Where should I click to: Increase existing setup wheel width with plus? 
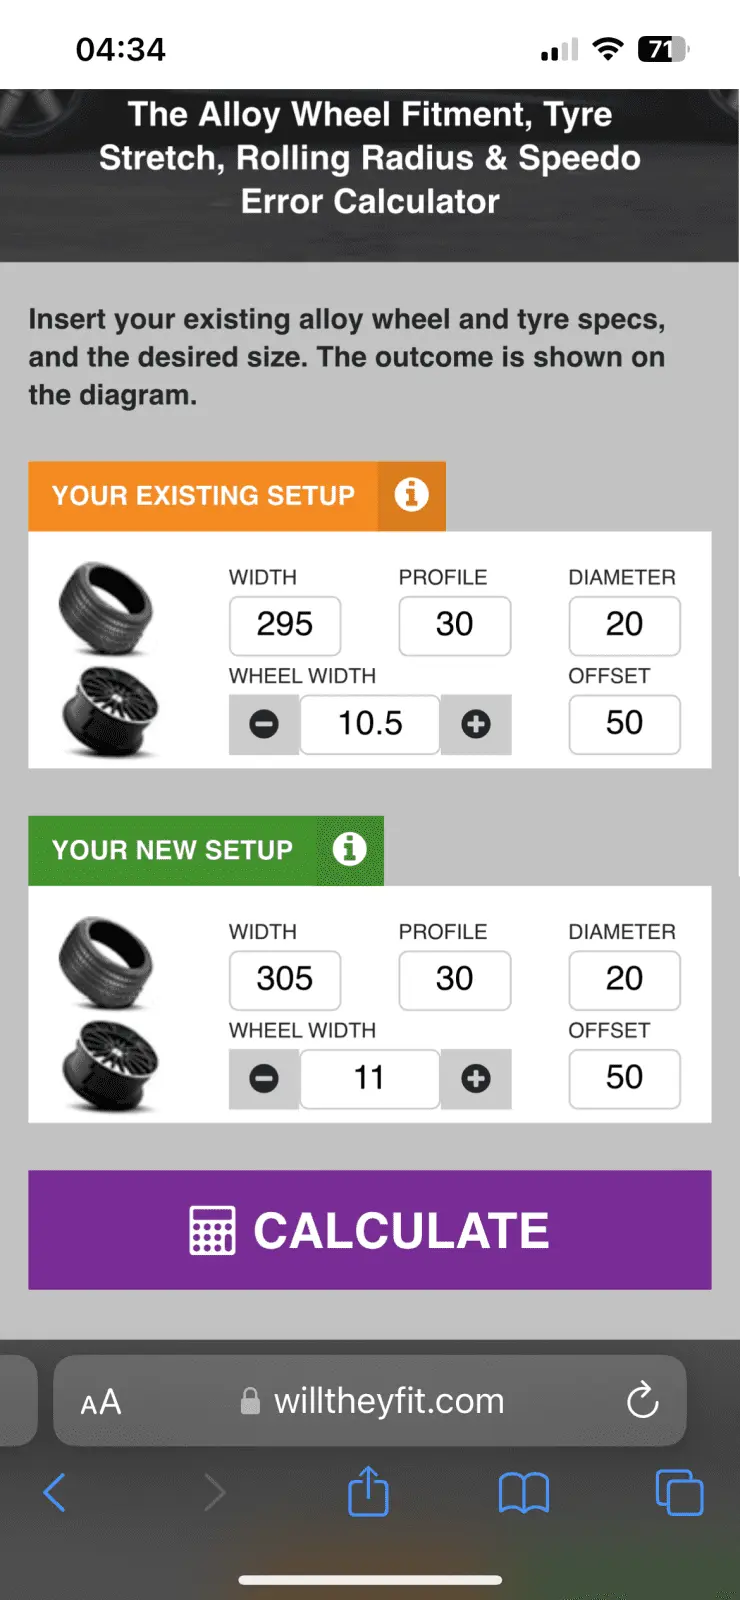pyautogui.click(x=476, y=724)
